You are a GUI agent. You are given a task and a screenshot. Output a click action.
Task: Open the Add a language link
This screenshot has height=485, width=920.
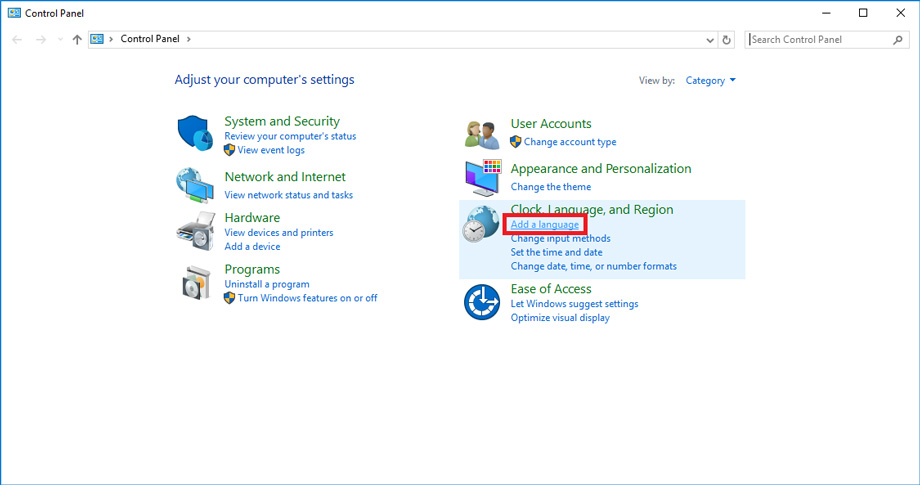(544, 225)
